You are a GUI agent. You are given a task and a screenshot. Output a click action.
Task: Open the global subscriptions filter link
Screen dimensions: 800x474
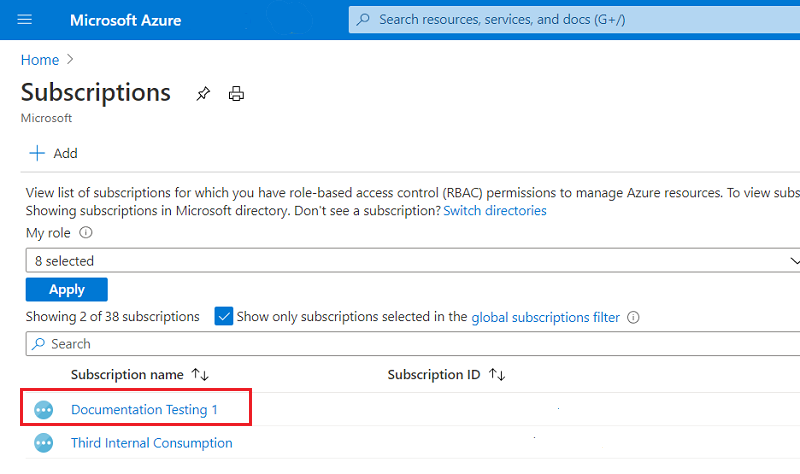[x=545, y=317]
